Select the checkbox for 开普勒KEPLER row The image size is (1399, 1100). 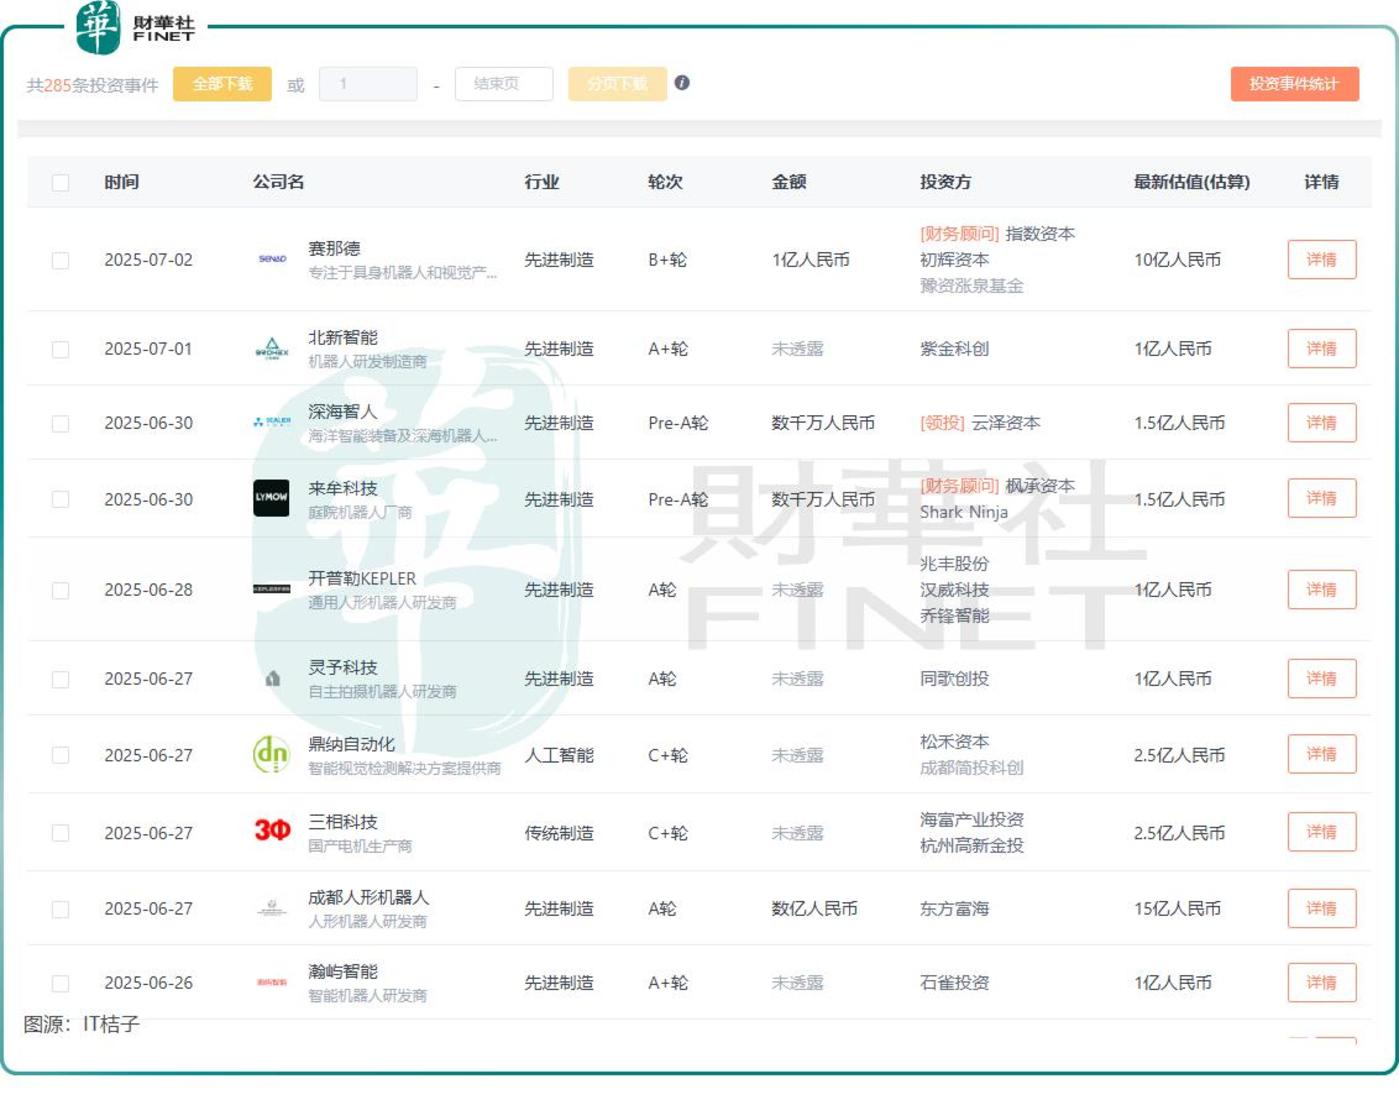(x=61, y=590)
